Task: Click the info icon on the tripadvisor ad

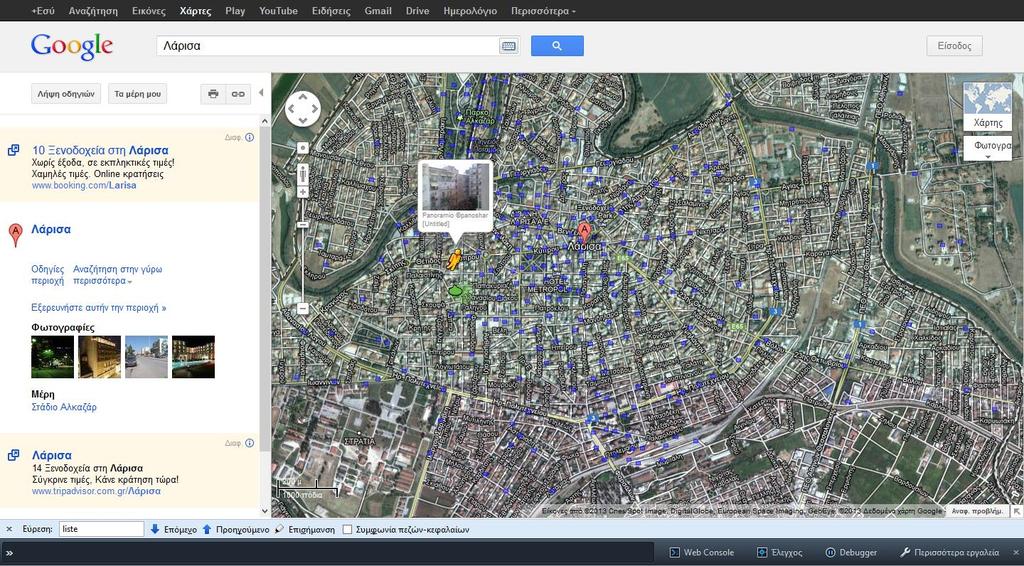Action: tap(249, 443)
